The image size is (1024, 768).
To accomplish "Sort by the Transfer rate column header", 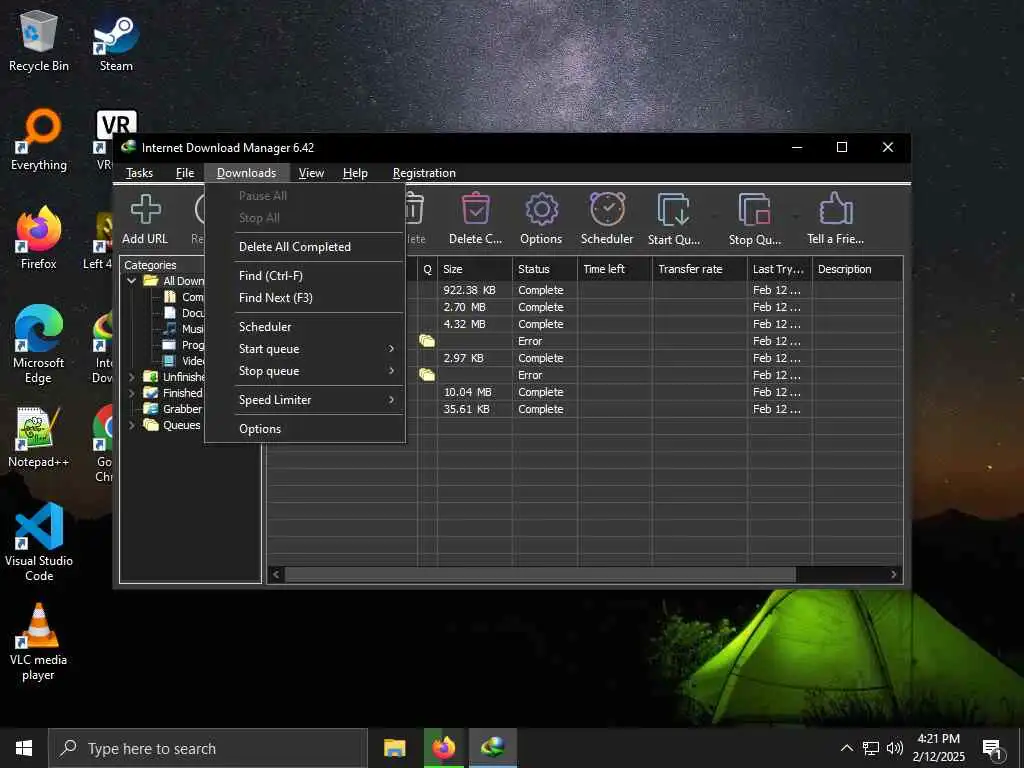I will point(699,269).
